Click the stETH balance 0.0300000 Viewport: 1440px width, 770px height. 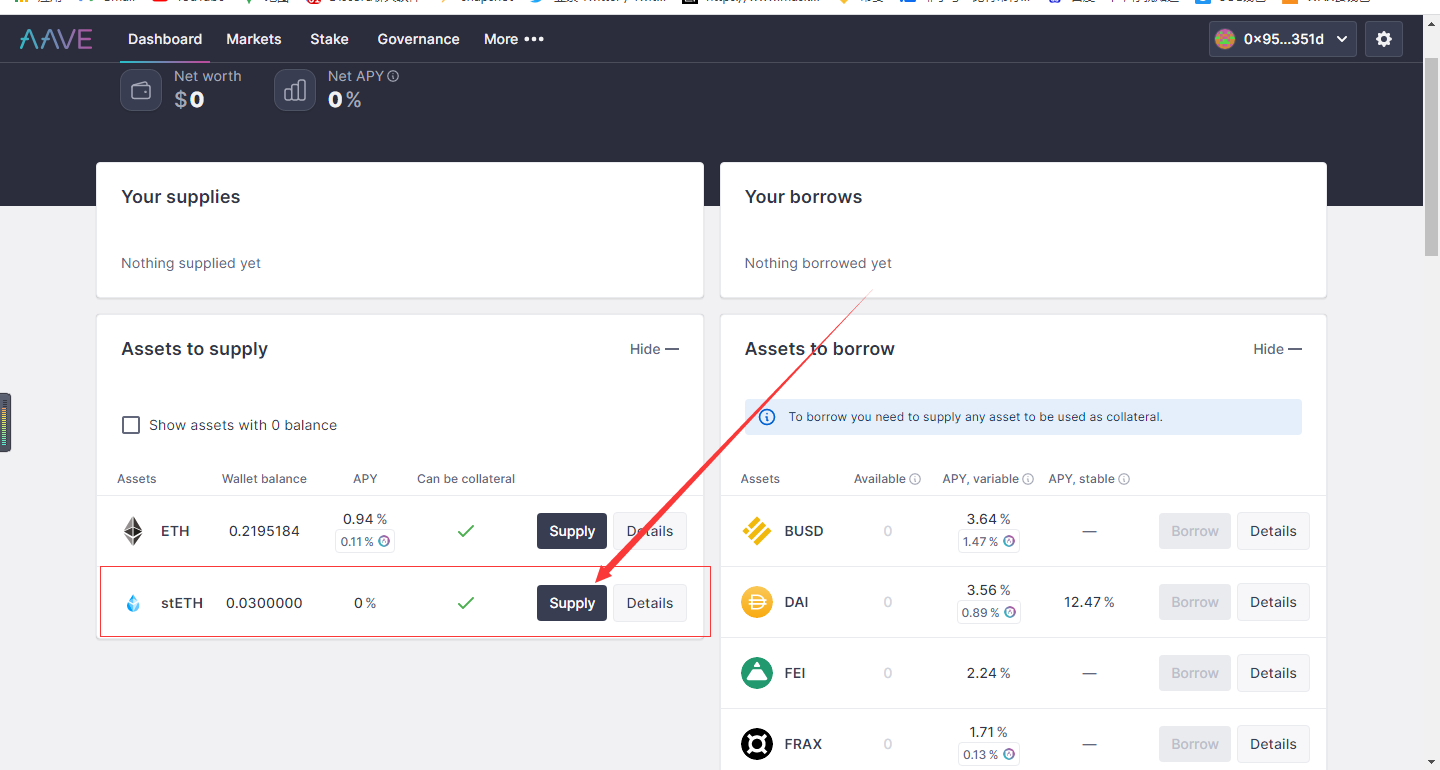pos(264,603)
